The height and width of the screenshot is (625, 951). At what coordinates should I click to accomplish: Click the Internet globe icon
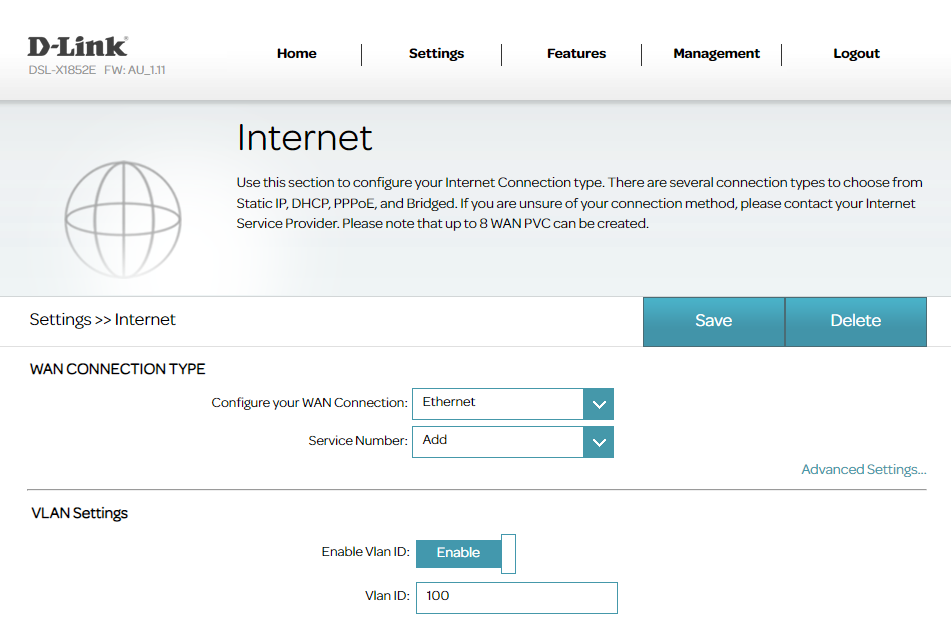coord(123,219)
